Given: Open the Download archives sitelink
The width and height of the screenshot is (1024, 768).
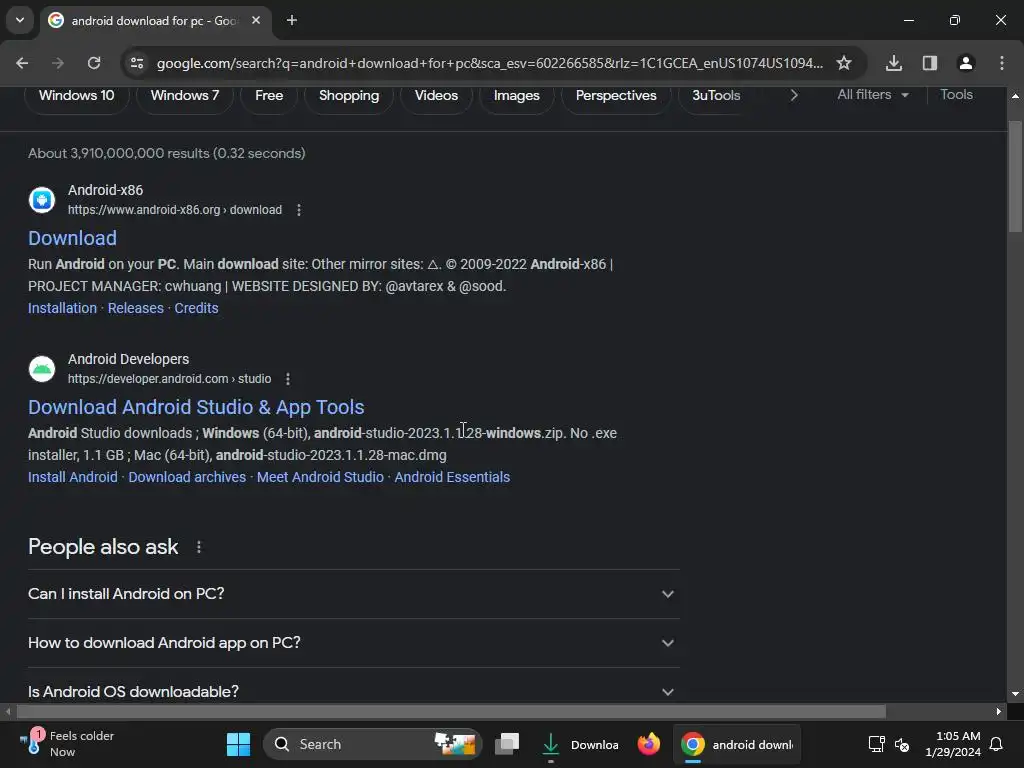Looking at the screenshot, I should point(187,477).
